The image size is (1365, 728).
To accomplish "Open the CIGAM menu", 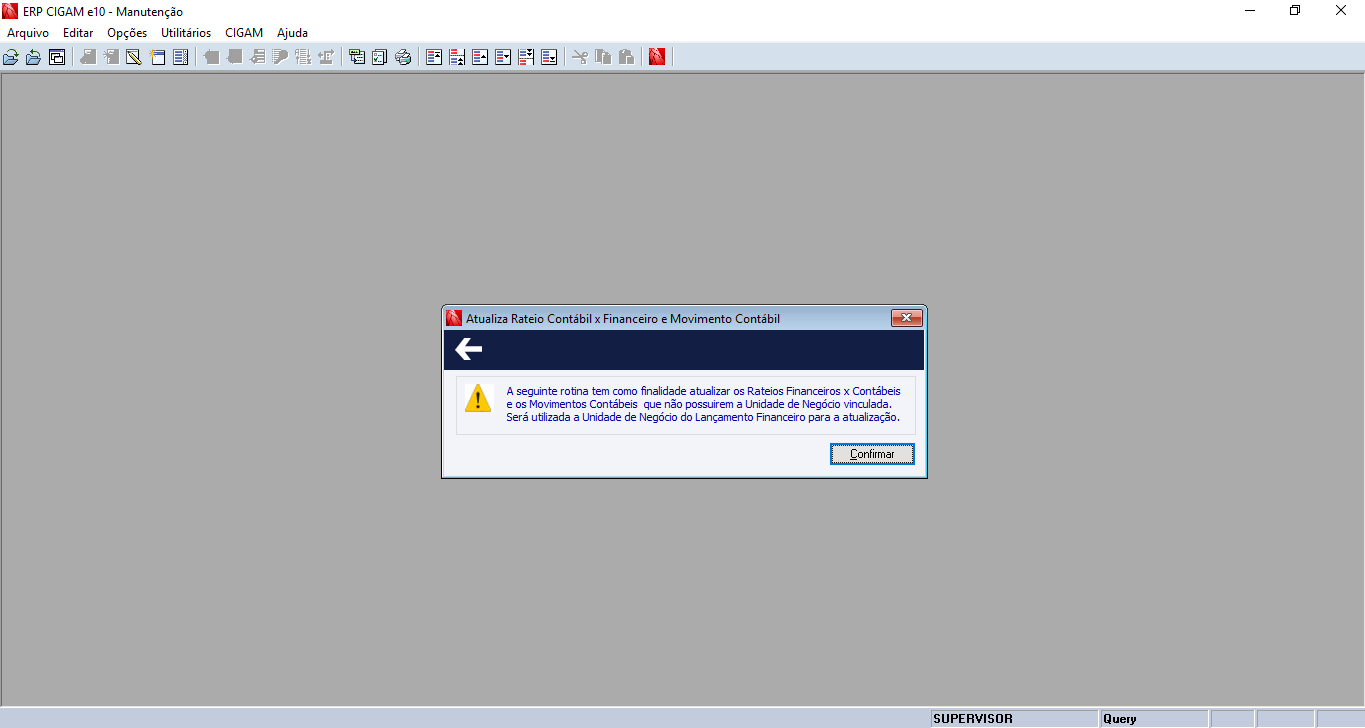I will [x=244, y=33].
